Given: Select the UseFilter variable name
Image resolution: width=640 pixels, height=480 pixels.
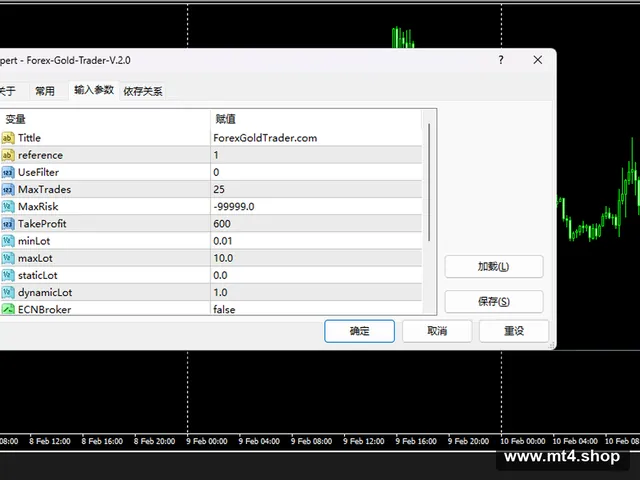Looking at the screenshot, I should [x=38, y=172].
